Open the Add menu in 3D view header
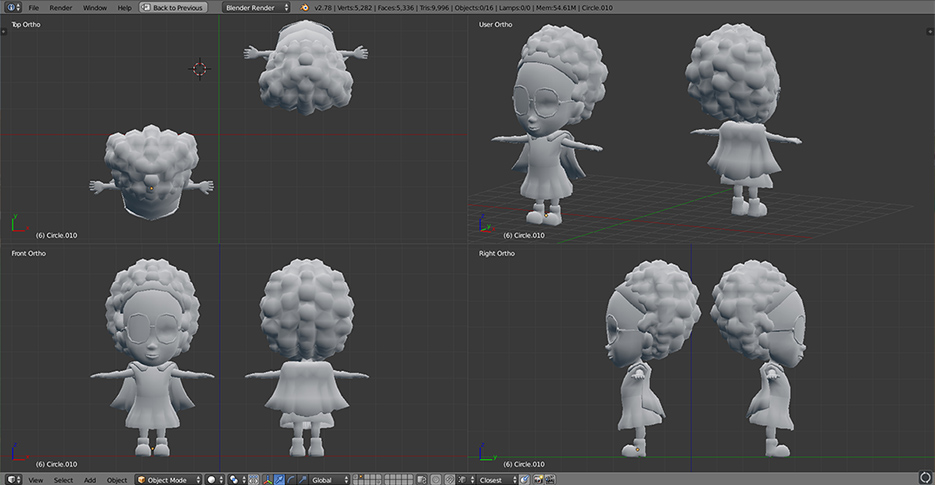Image resolution: width=935 pixels, height=485 pixels. click(90, 480)
